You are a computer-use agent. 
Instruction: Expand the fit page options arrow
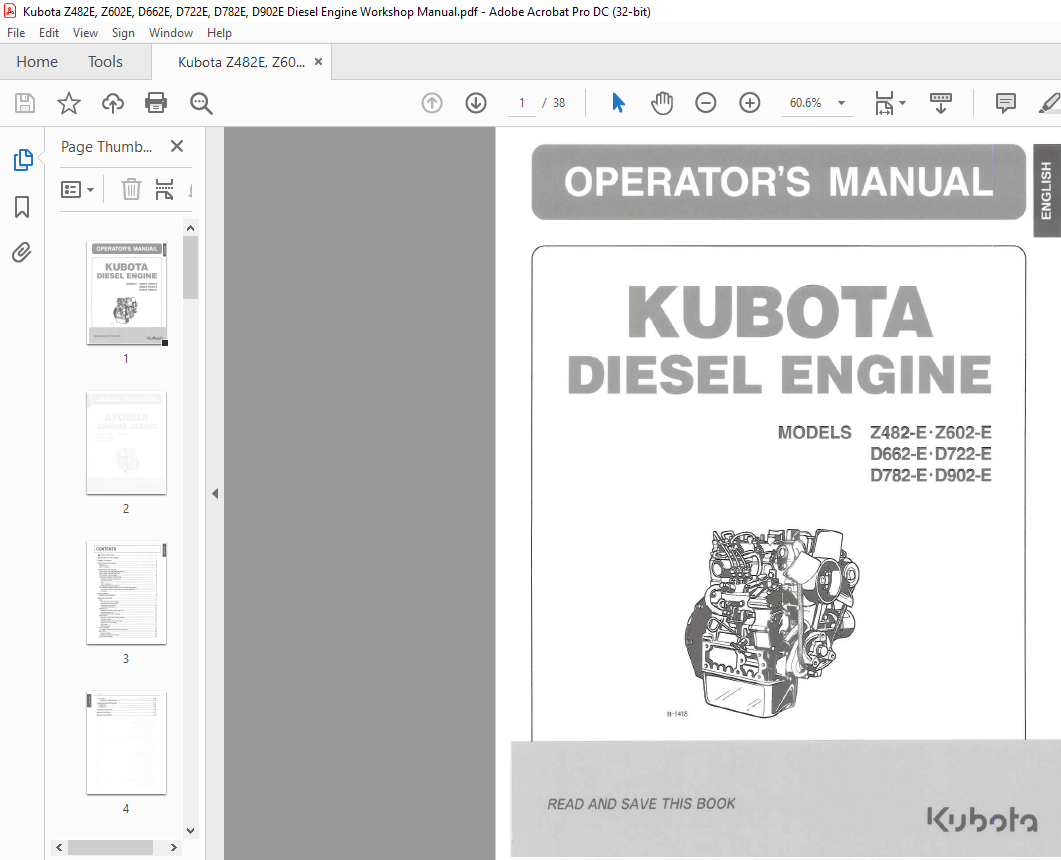click(x=903, y=103)
